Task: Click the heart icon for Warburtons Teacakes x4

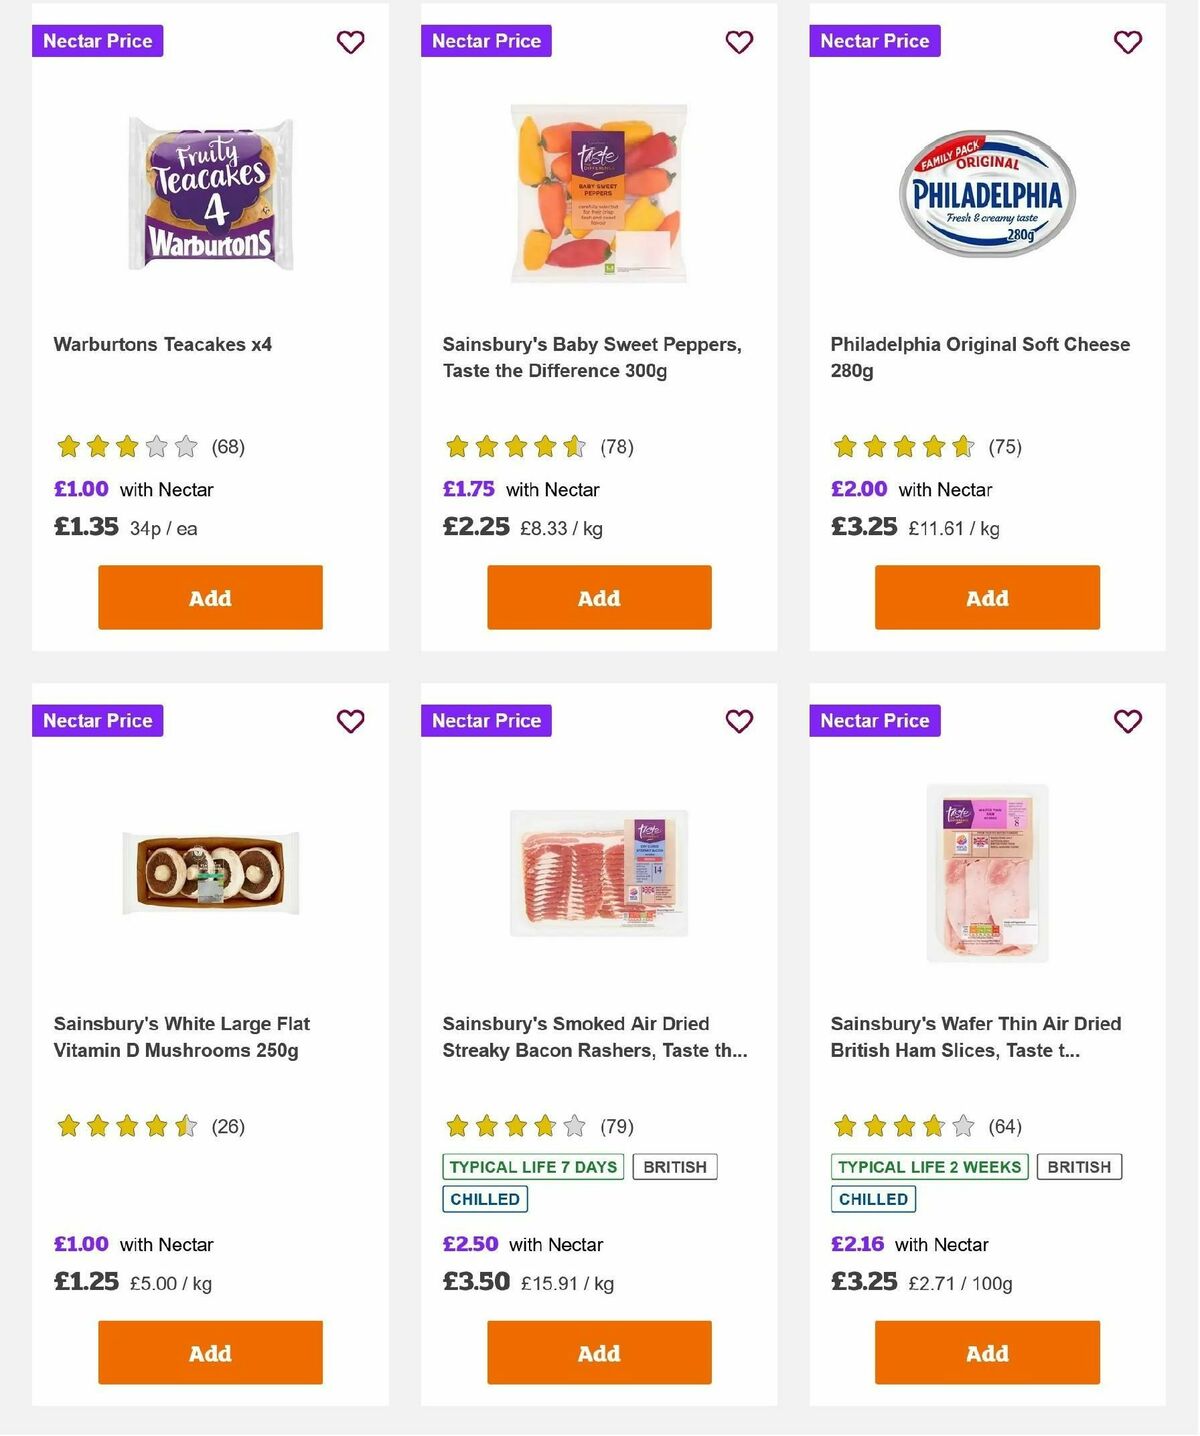Action: [350, 42]
